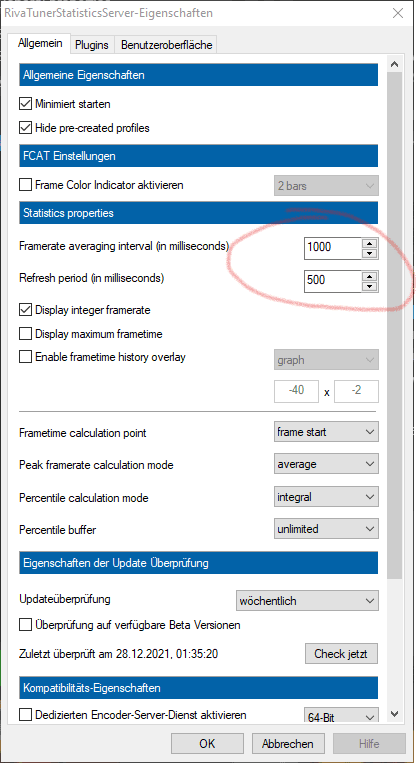Click framerate averaging interval field 1000

click(333, 247)
